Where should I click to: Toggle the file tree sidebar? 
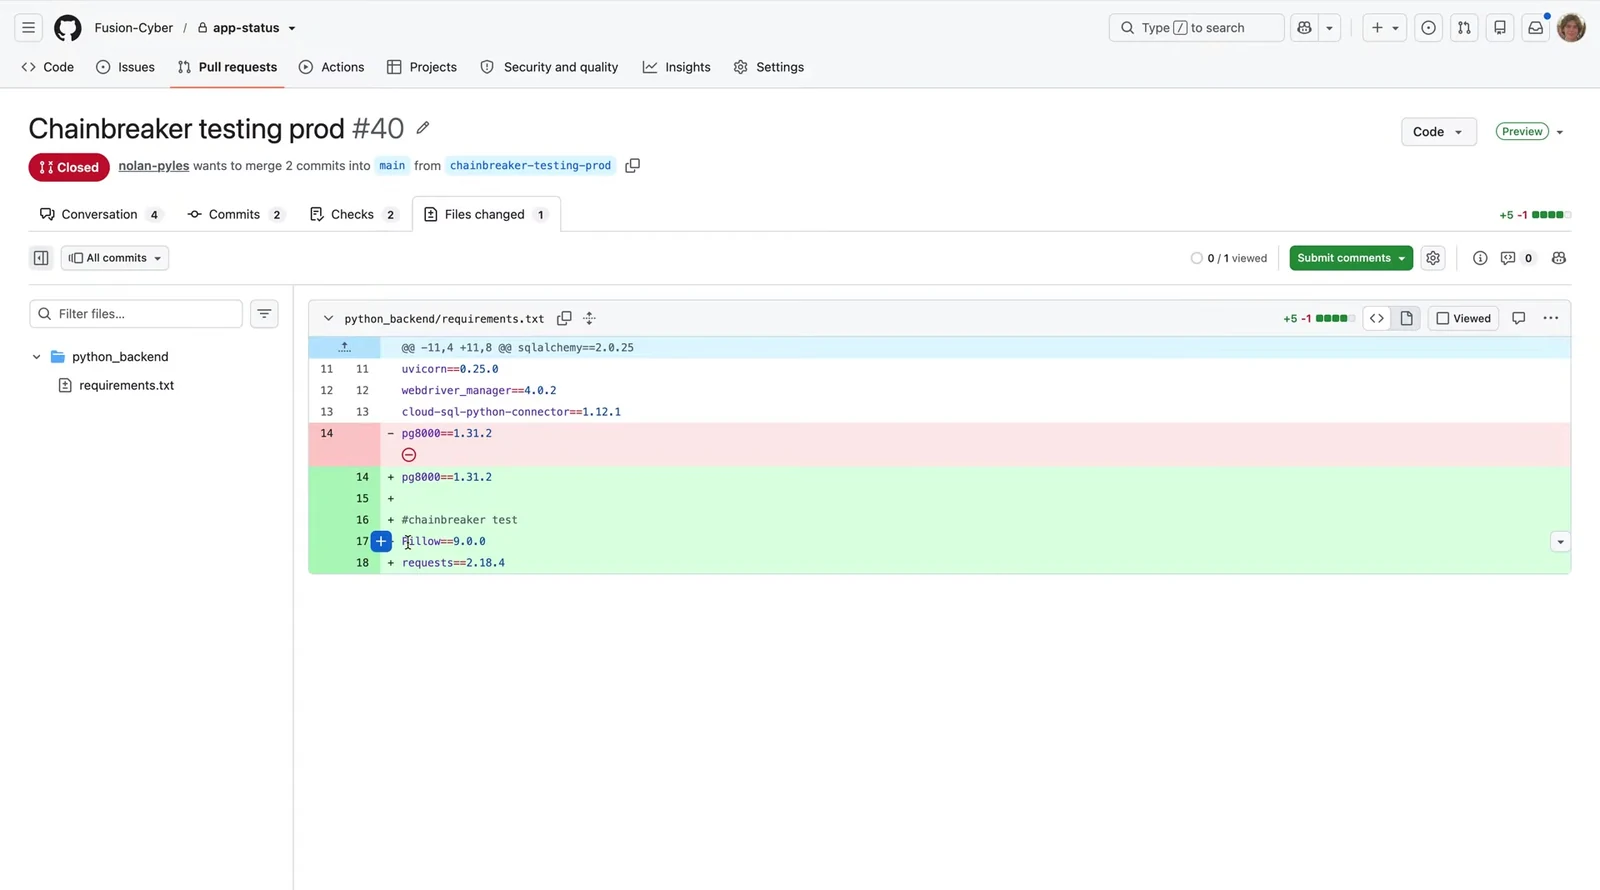[41, 258]
